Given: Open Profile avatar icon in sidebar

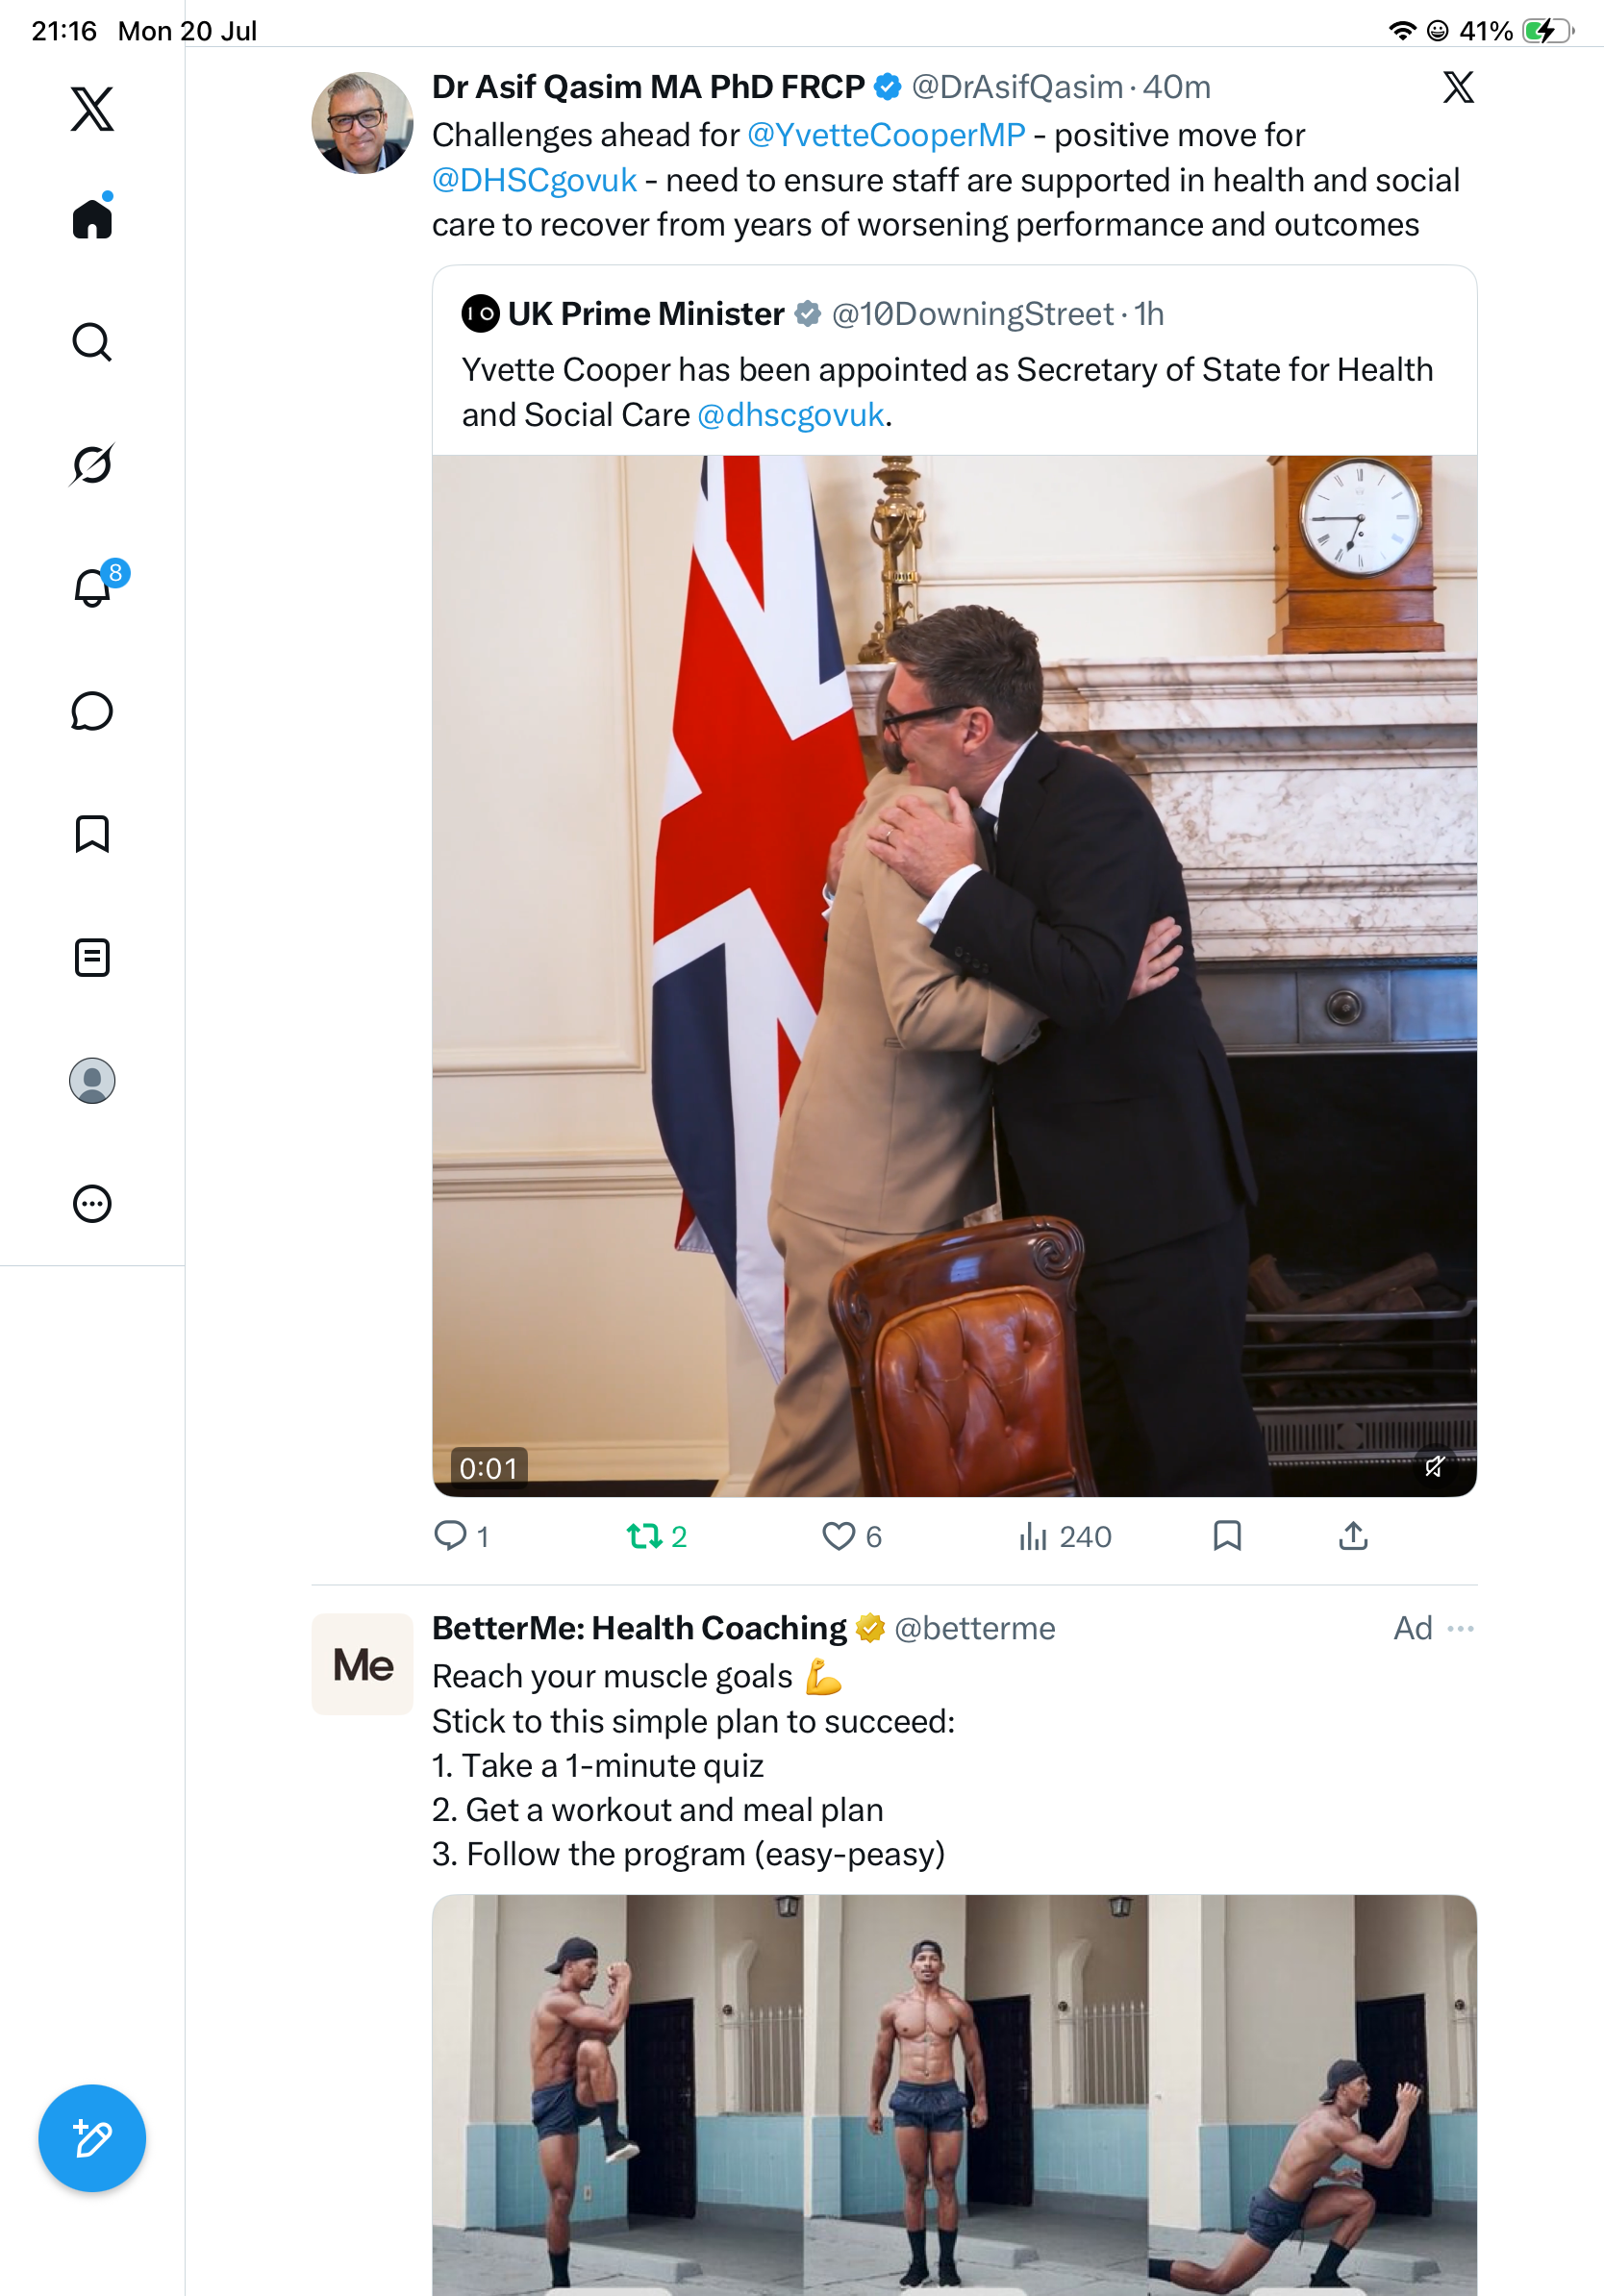Looking at the screenshot, I should (x=92, y=1081).
